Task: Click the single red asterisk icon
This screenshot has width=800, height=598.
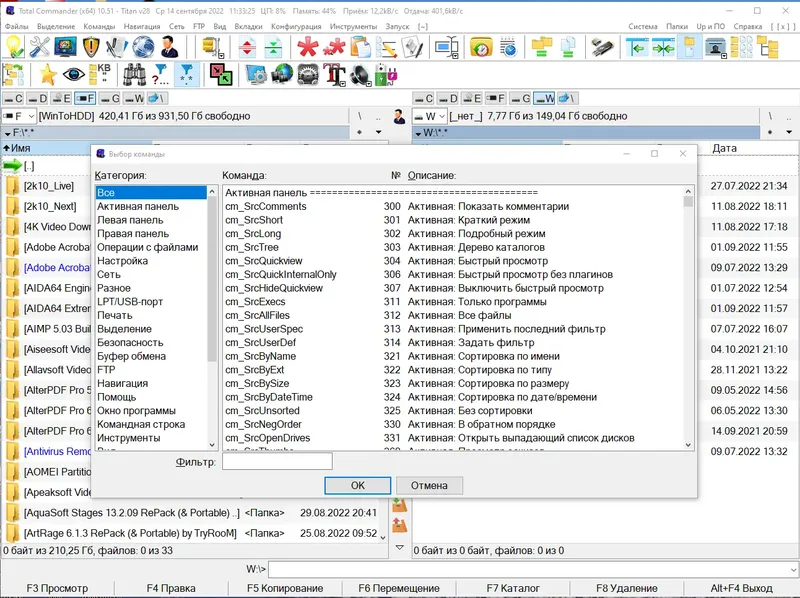Action: (308, 47)
